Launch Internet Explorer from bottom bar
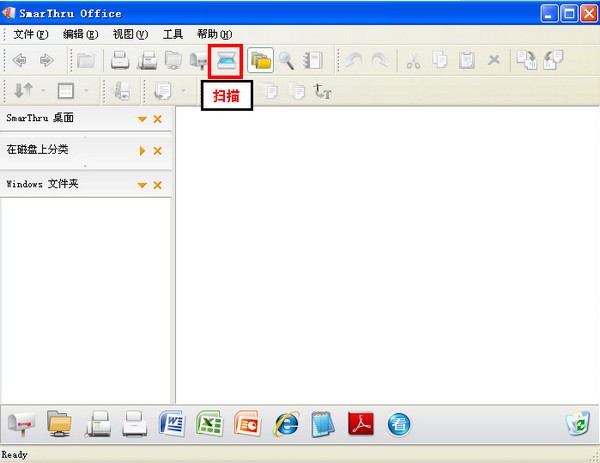 coord(286,424)
